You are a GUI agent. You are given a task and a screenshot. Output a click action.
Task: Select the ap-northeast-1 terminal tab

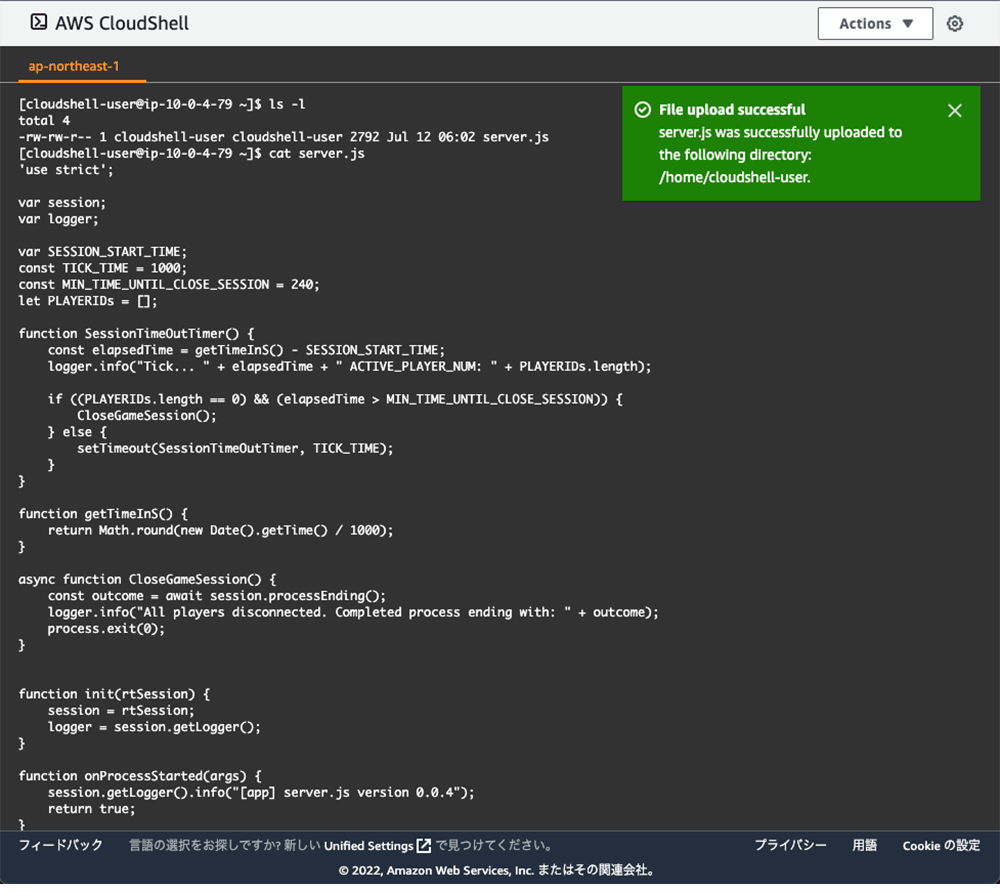click(74, 66)
